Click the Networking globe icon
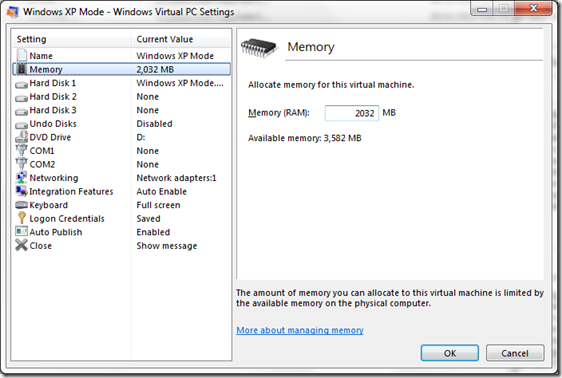 (x=22, y=177)
